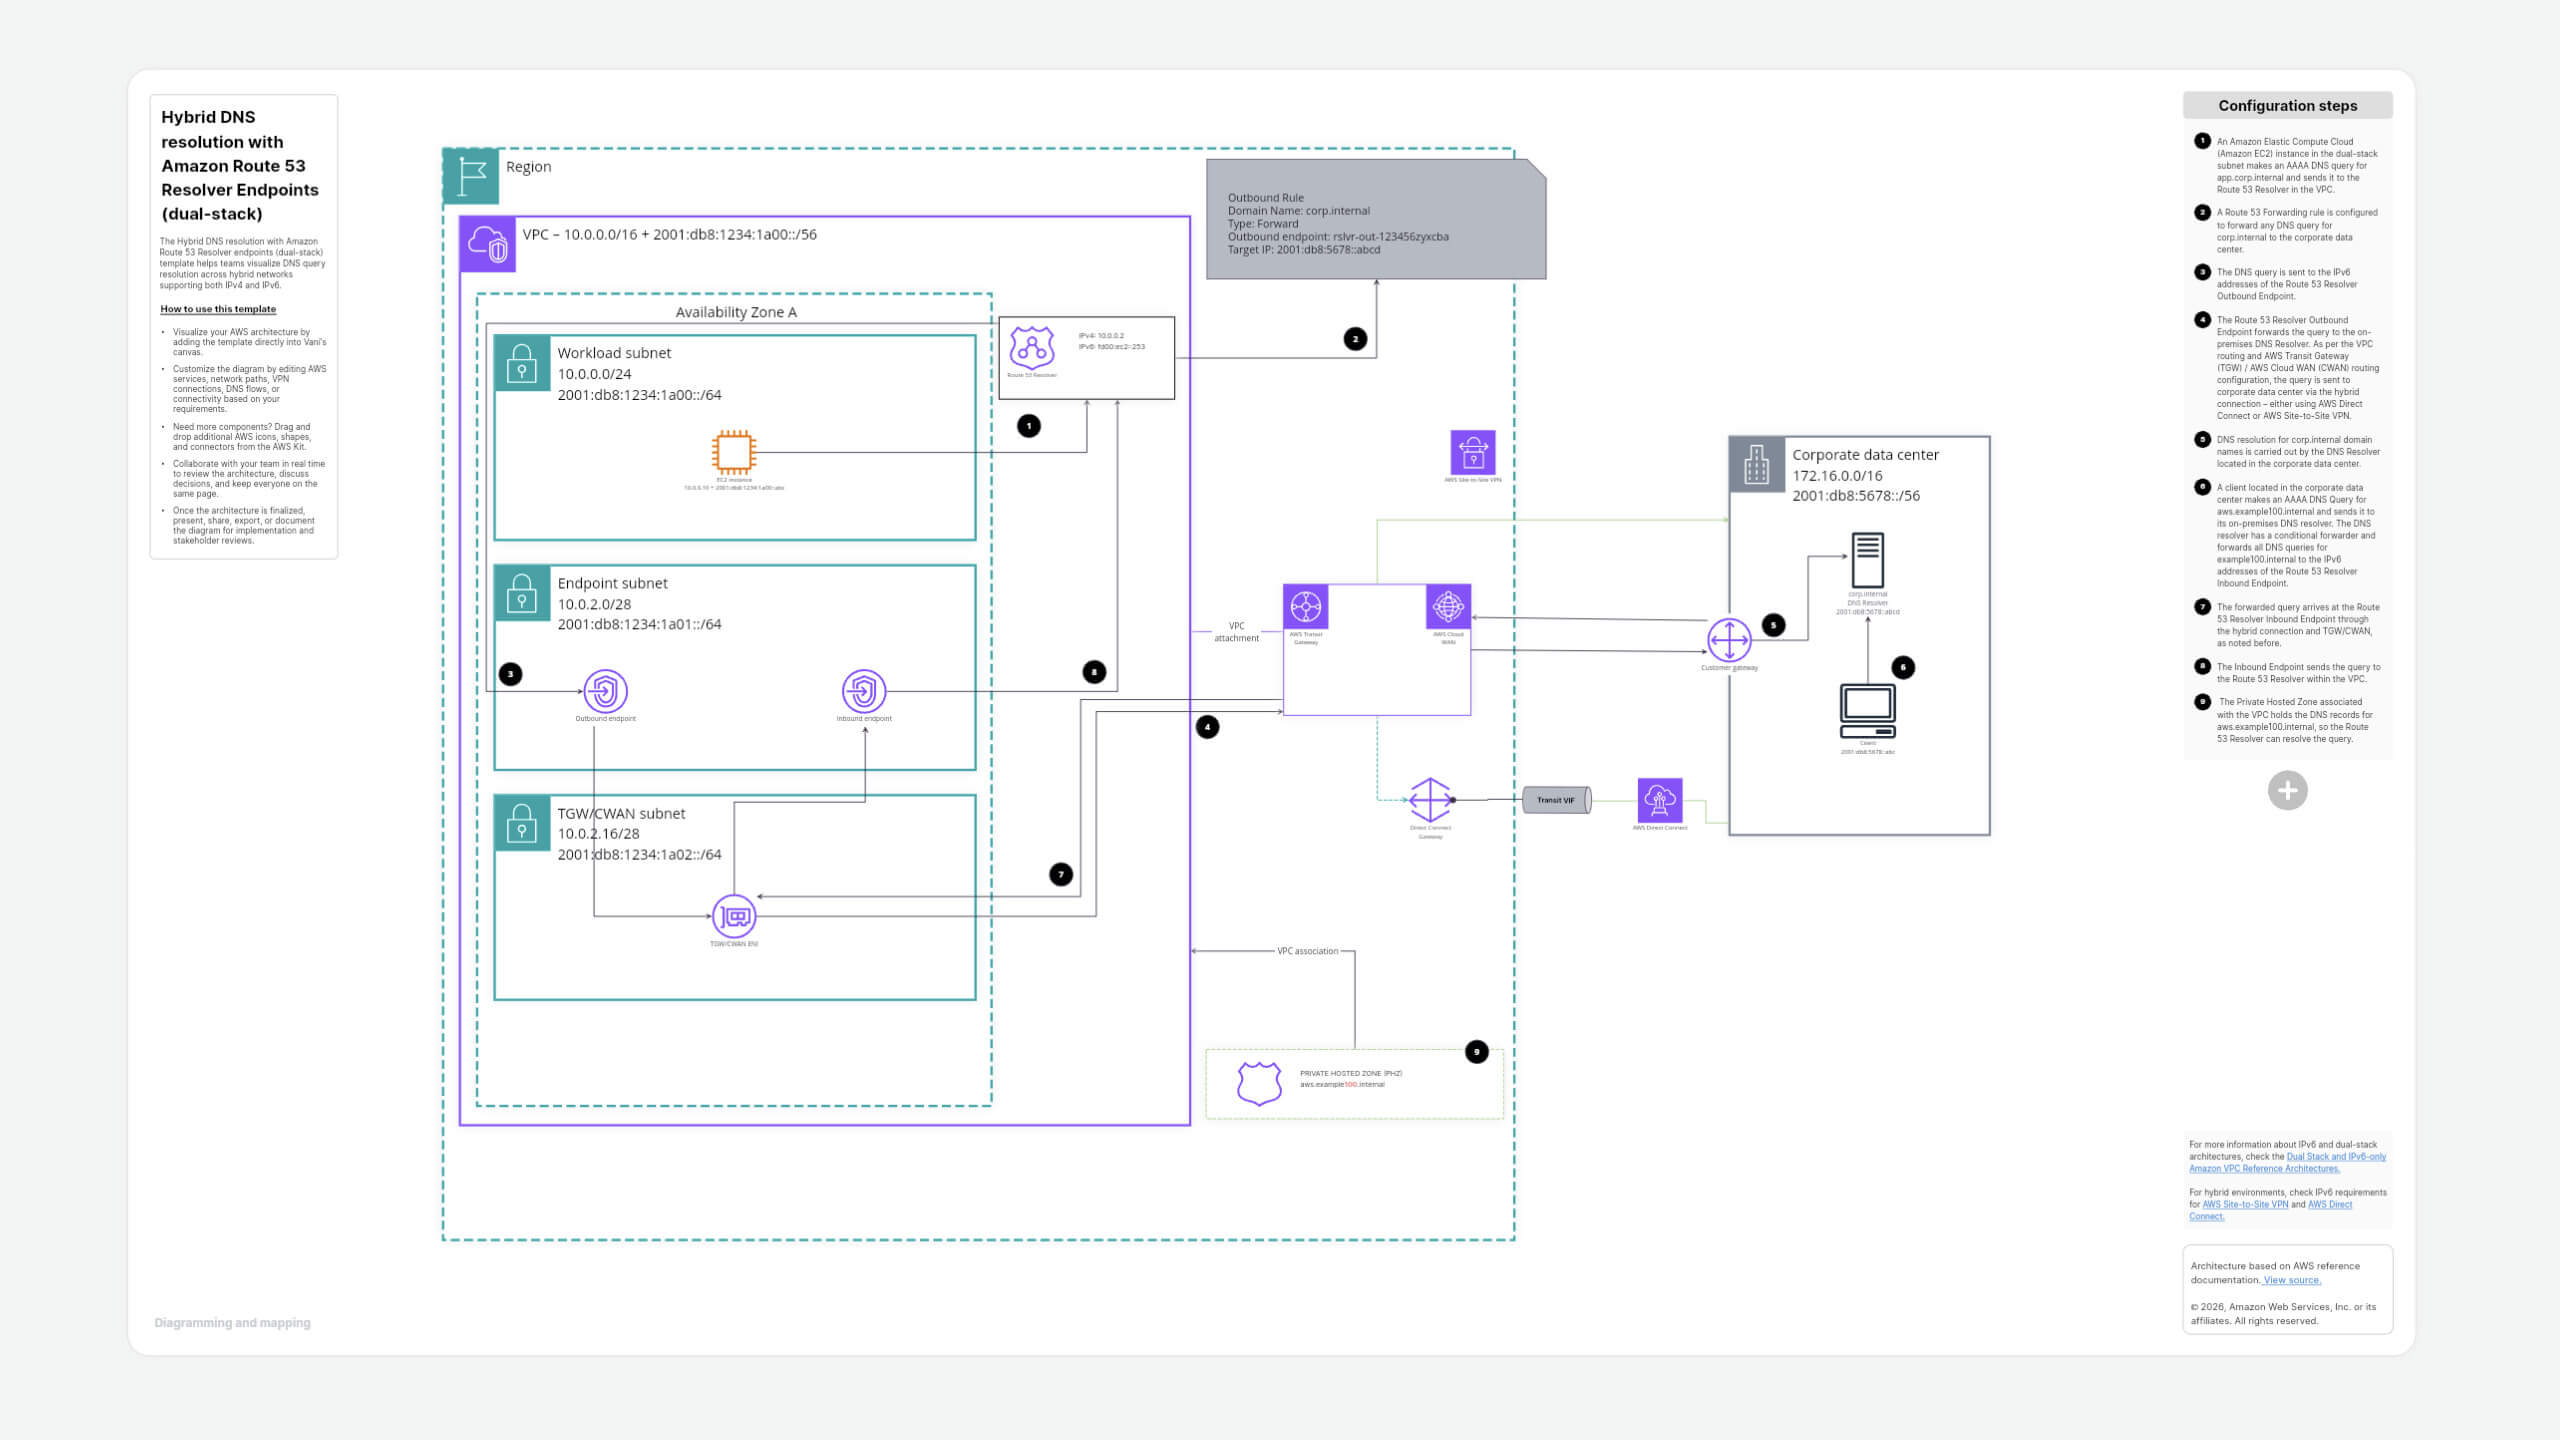This screenshot has height=1440, width=2560.
Task: Click the Diagramming and mapping footer text
Action: click(232, 1323)
